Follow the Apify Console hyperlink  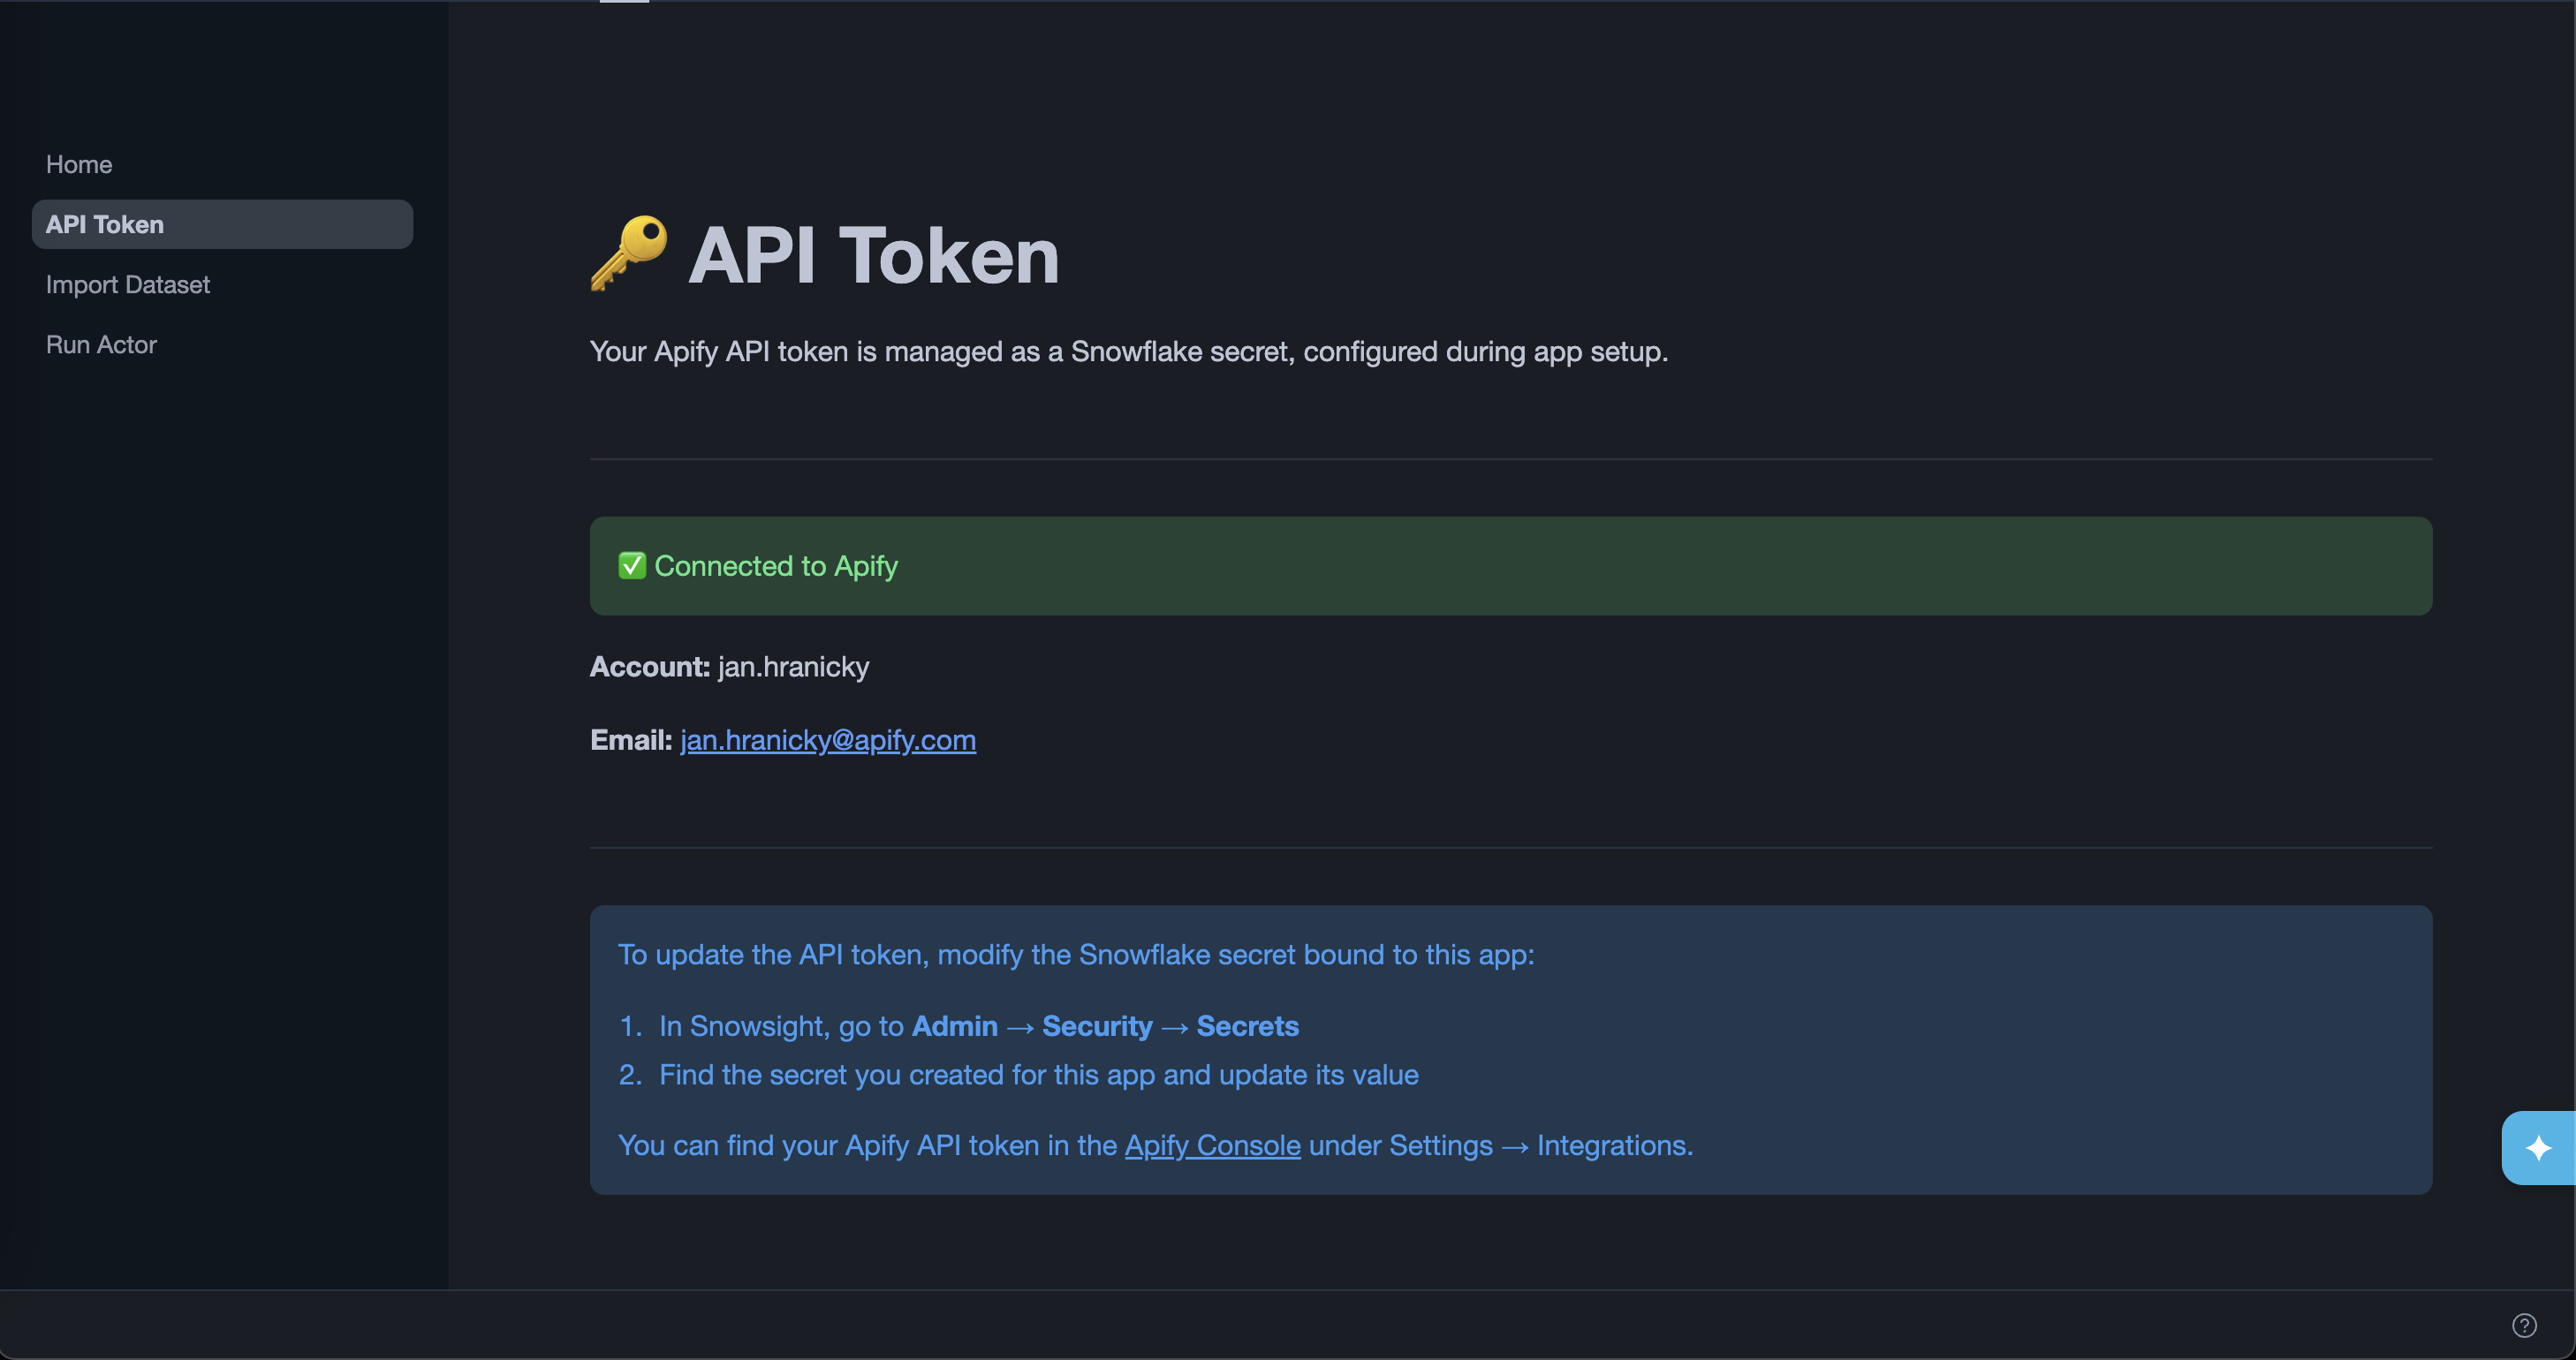click(1211, 1146)
